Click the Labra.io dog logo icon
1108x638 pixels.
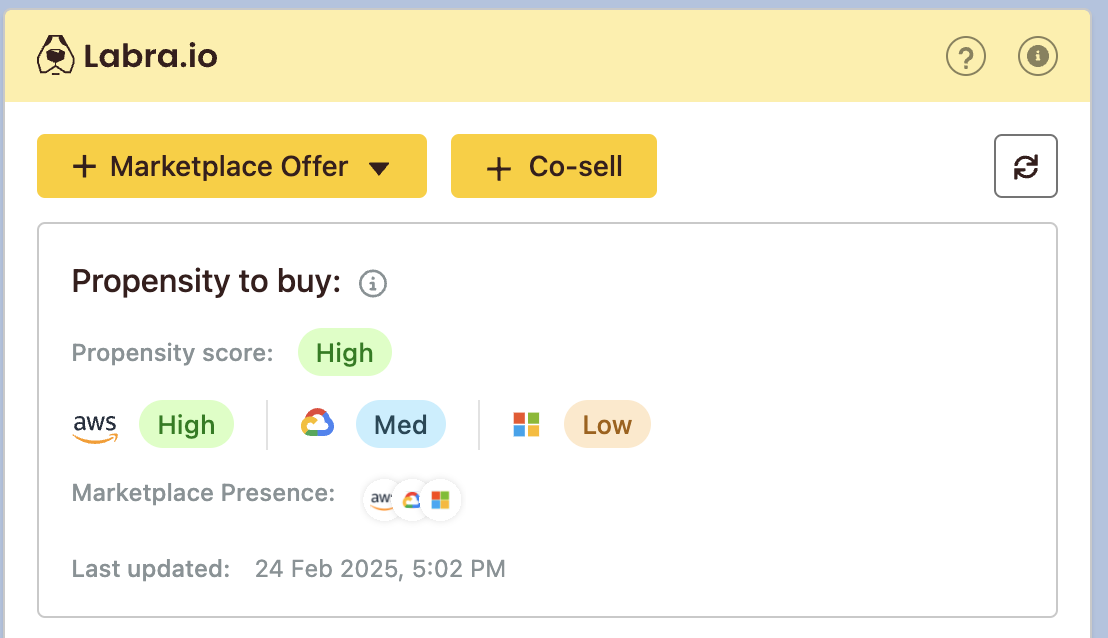(55, 55)
